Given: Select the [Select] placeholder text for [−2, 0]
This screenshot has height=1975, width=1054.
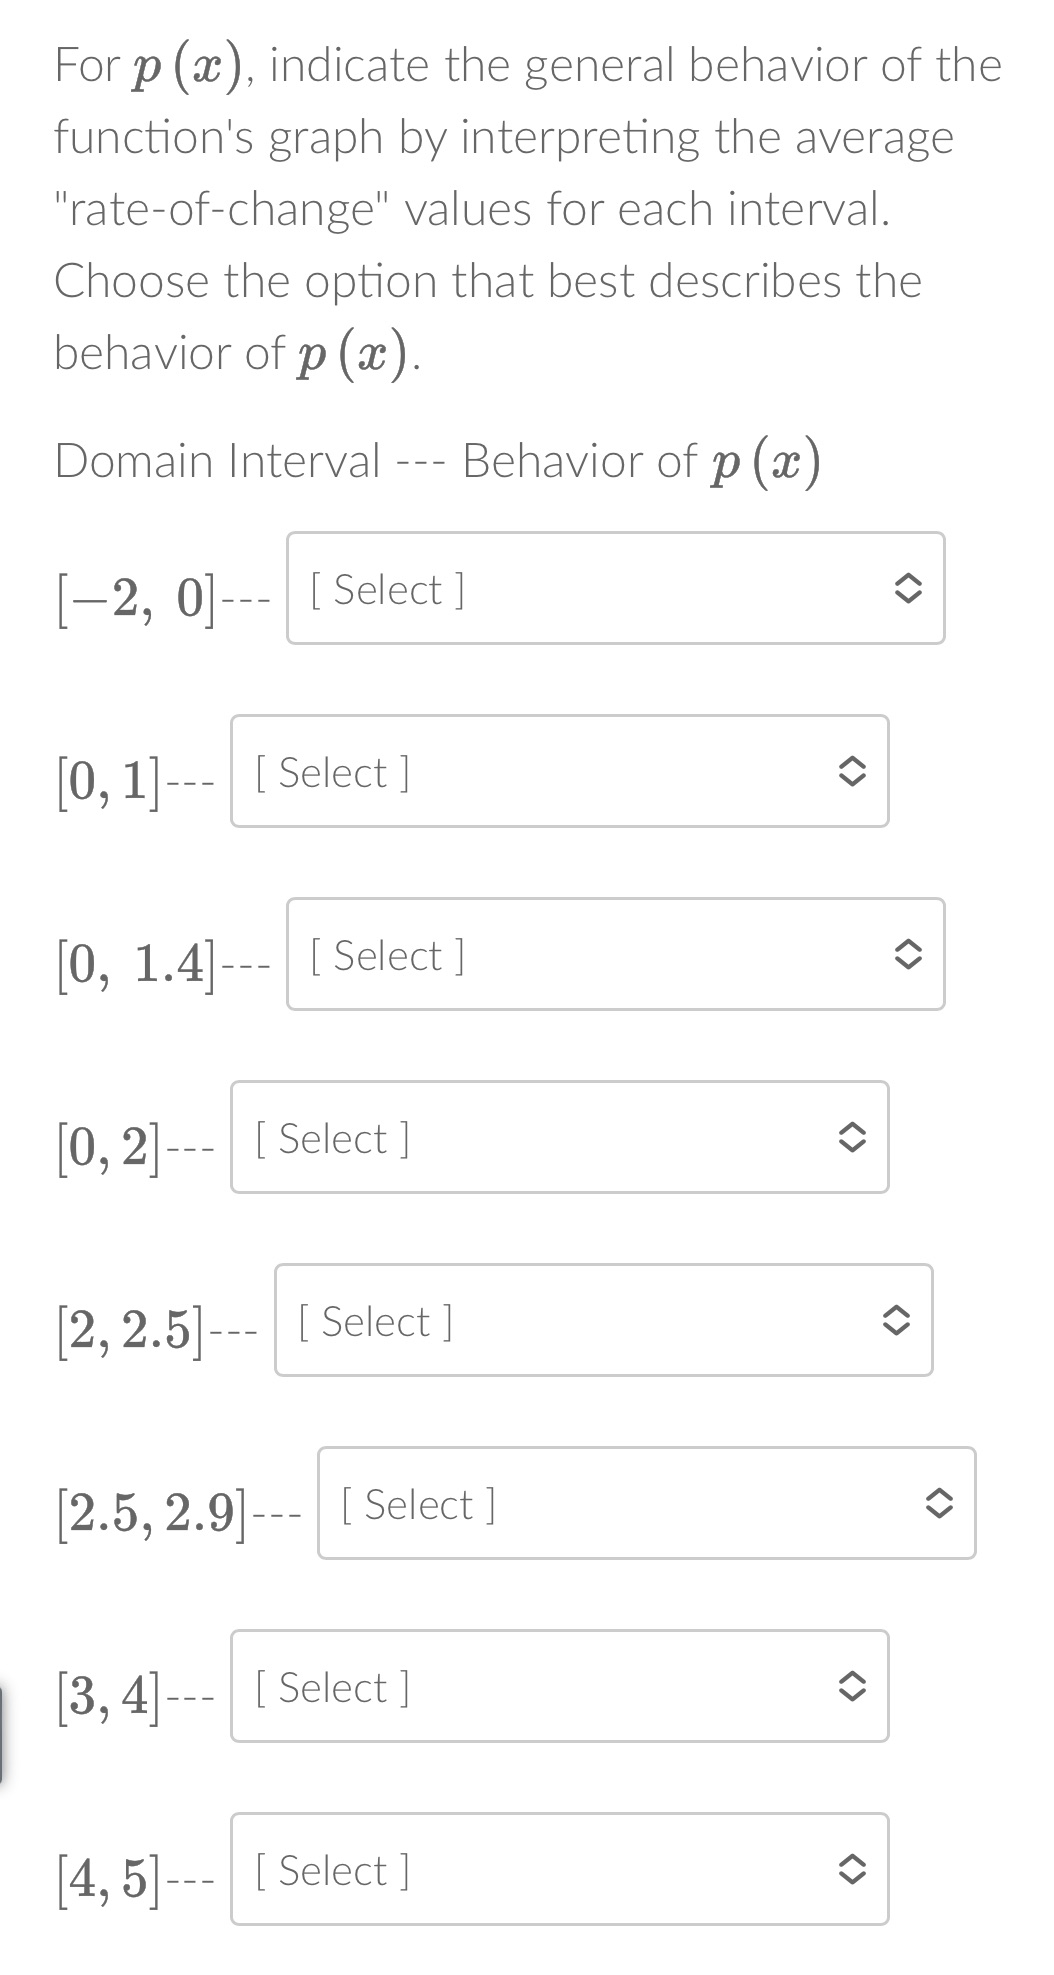Looking at the screenshot, I should click(x=388, y=589).
